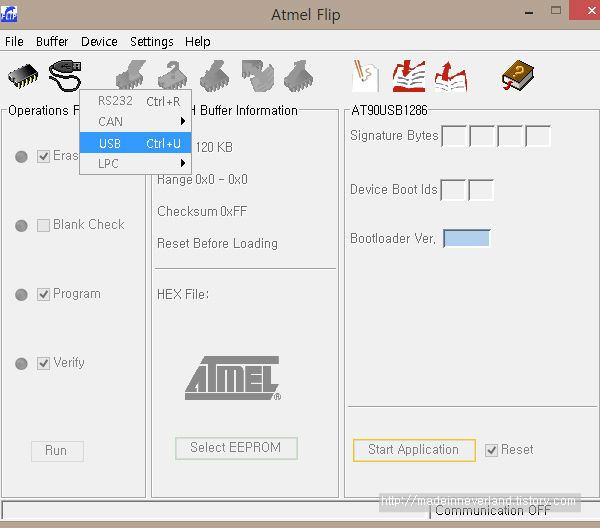Click the status indicator next to Blank Check

click(x=21, y=225)
